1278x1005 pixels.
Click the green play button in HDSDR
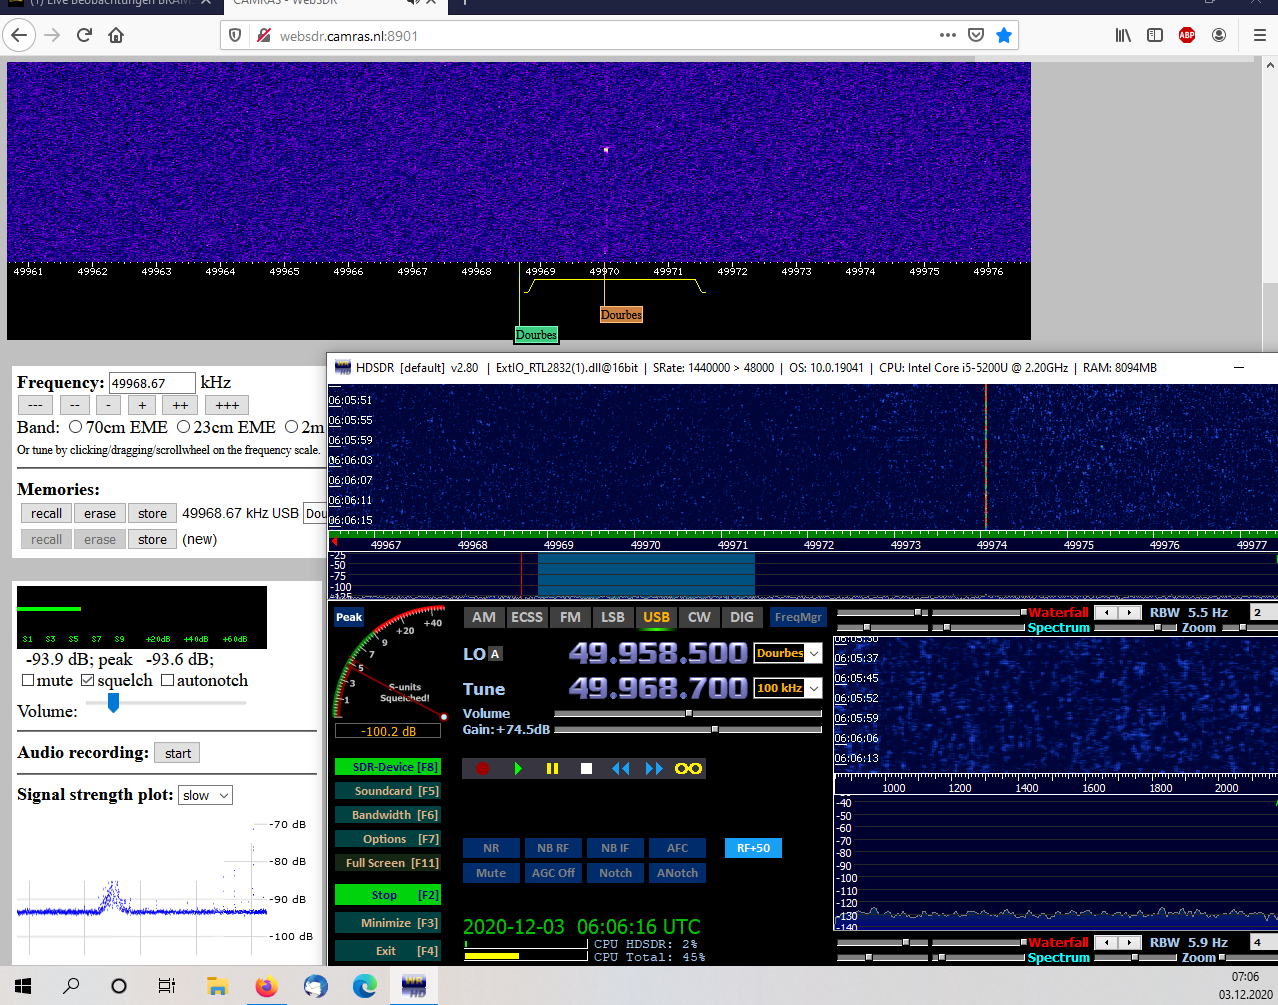coord(518,768)
